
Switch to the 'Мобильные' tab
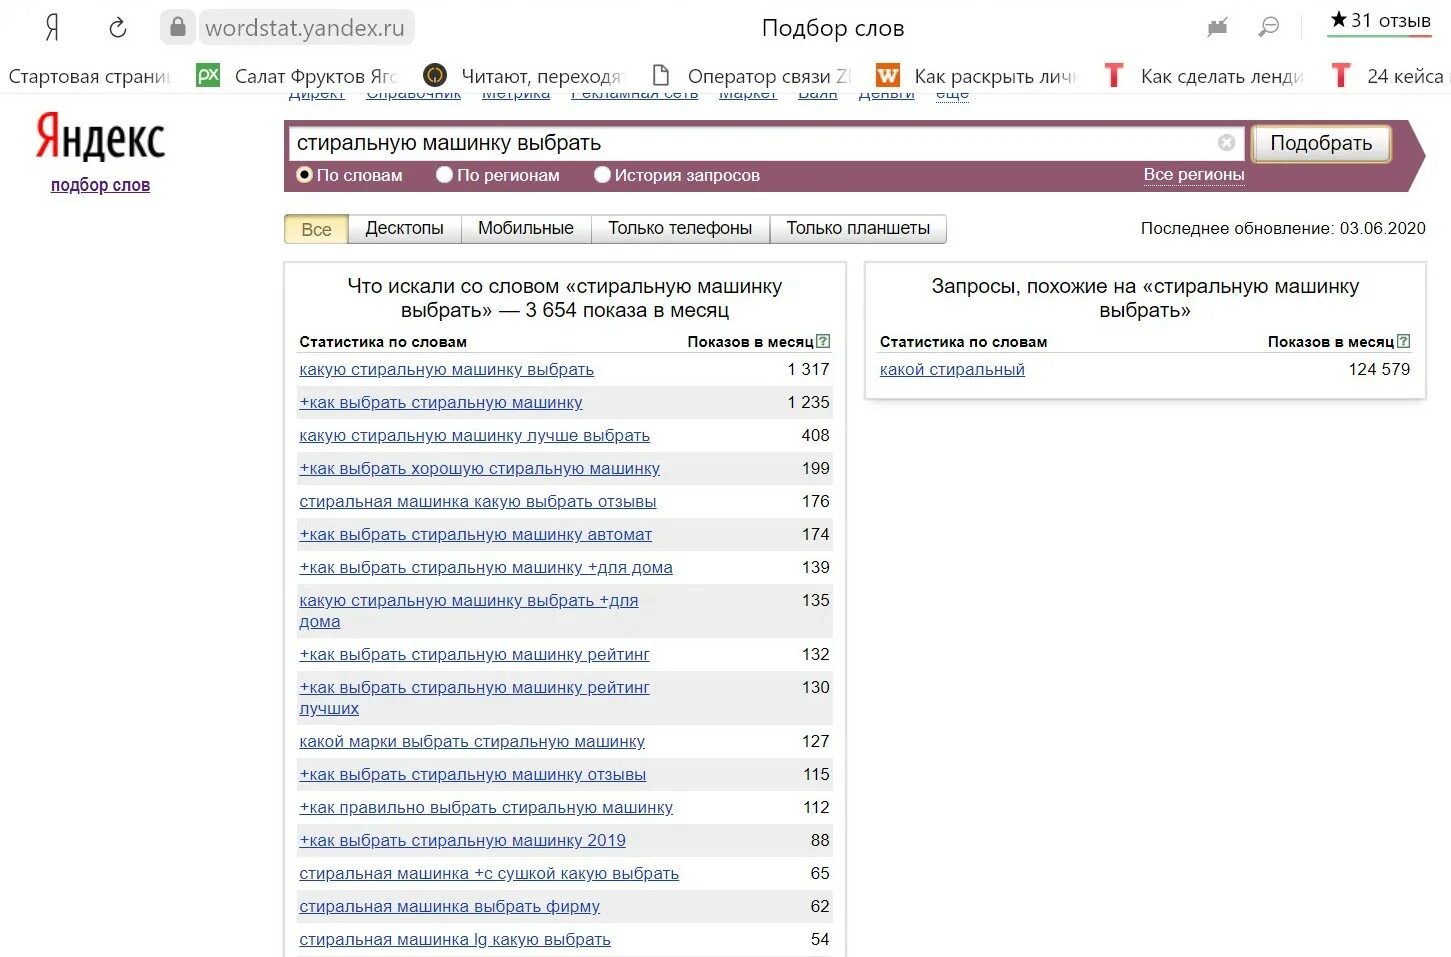526,228
